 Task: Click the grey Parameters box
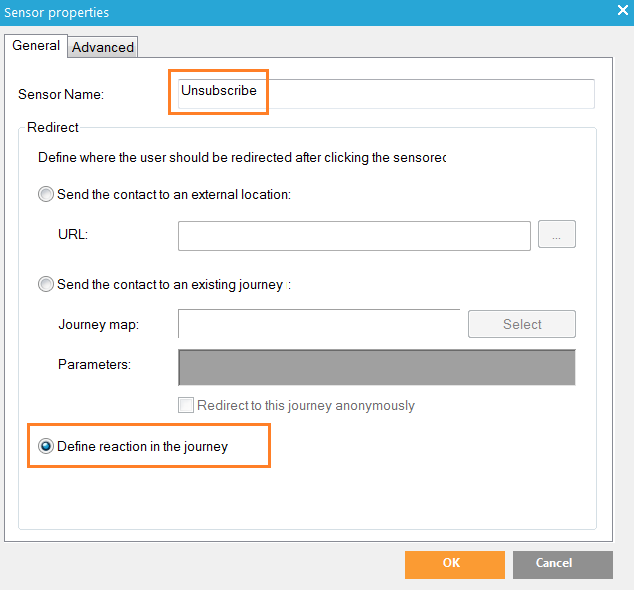point(376,367)
